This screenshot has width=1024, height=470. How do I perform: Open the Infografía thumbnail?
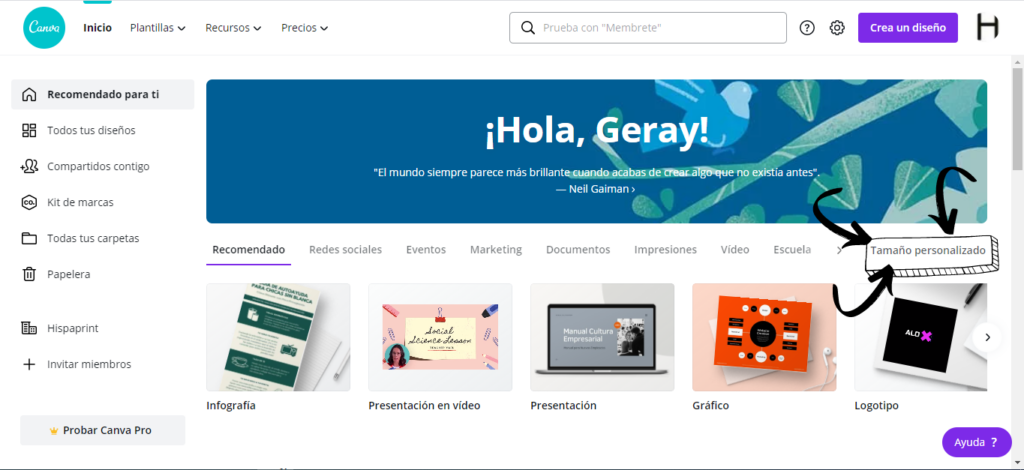click(x=278, y=337)
